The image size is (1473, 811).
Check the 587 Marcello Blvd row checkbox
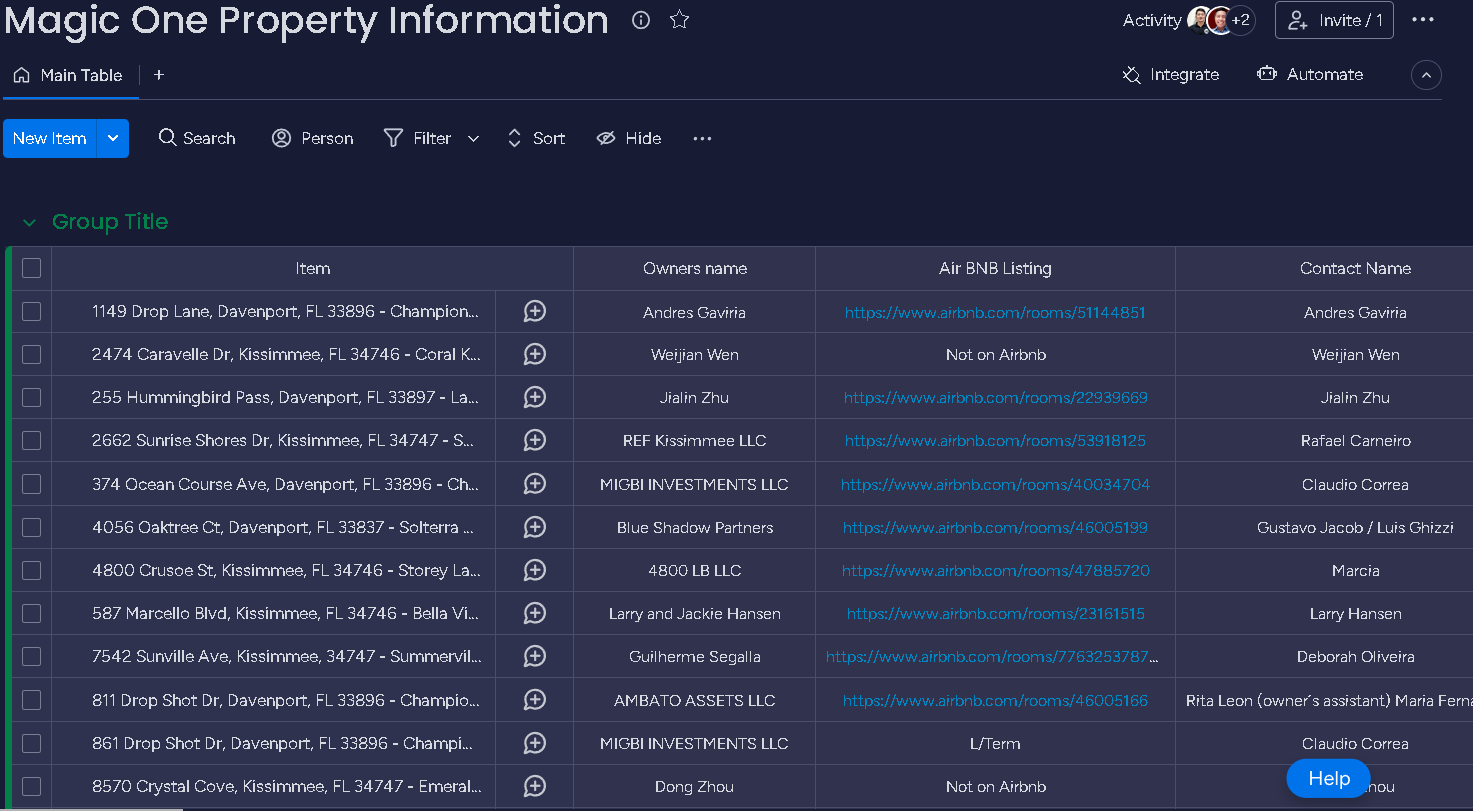click(32, 614)
